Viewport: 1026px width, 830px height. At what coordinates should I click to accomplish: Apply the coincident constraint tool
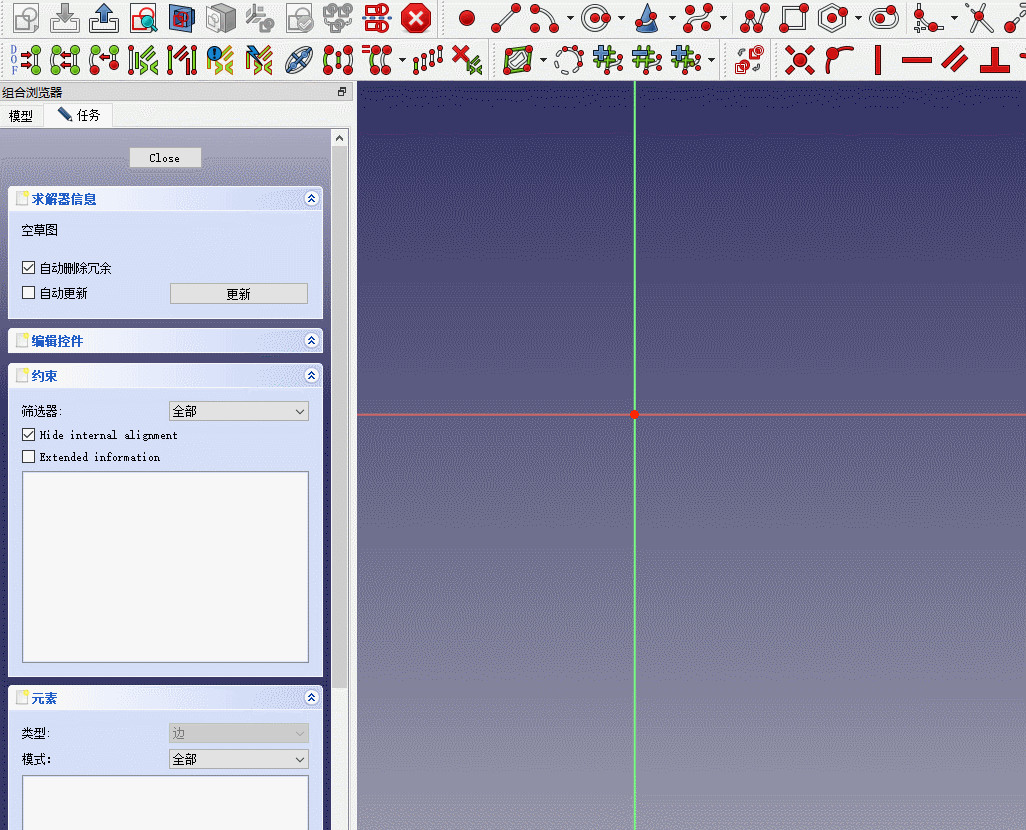(799, 60)
